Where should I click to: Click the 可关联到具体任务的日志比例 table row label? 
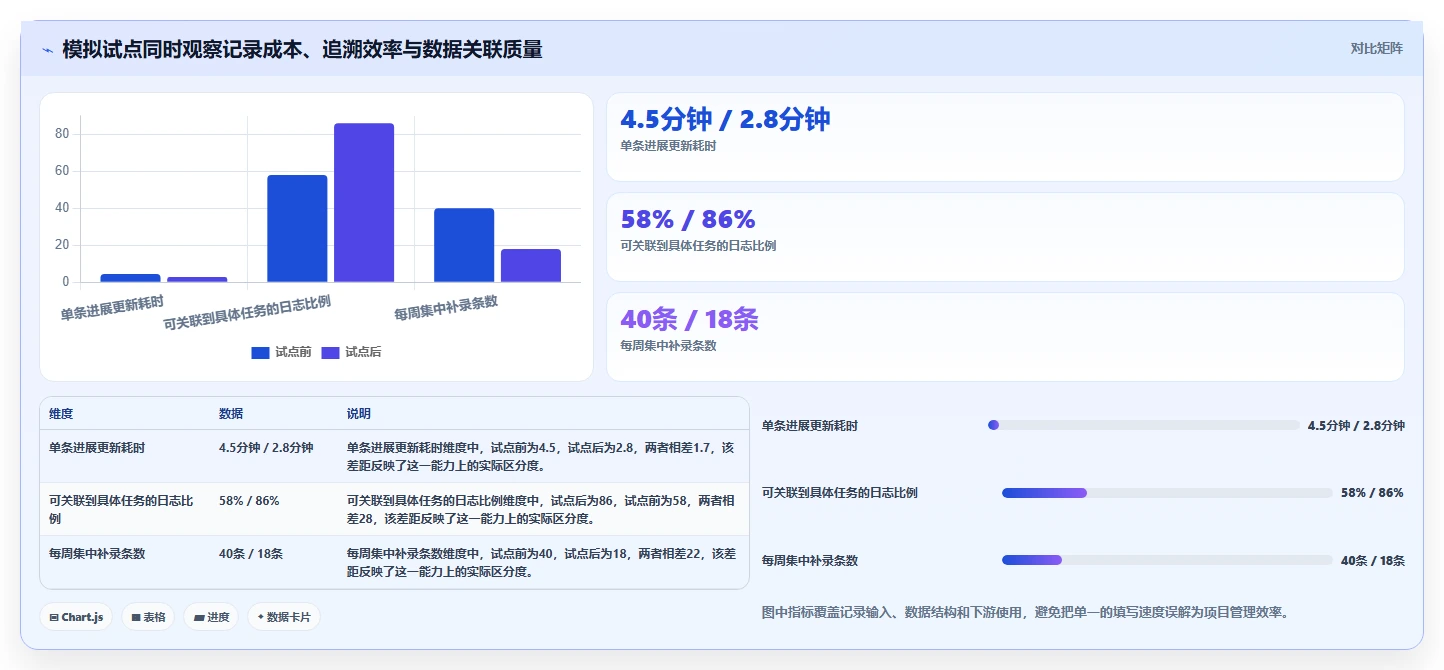pyautogui.click(x=122, y=510)
